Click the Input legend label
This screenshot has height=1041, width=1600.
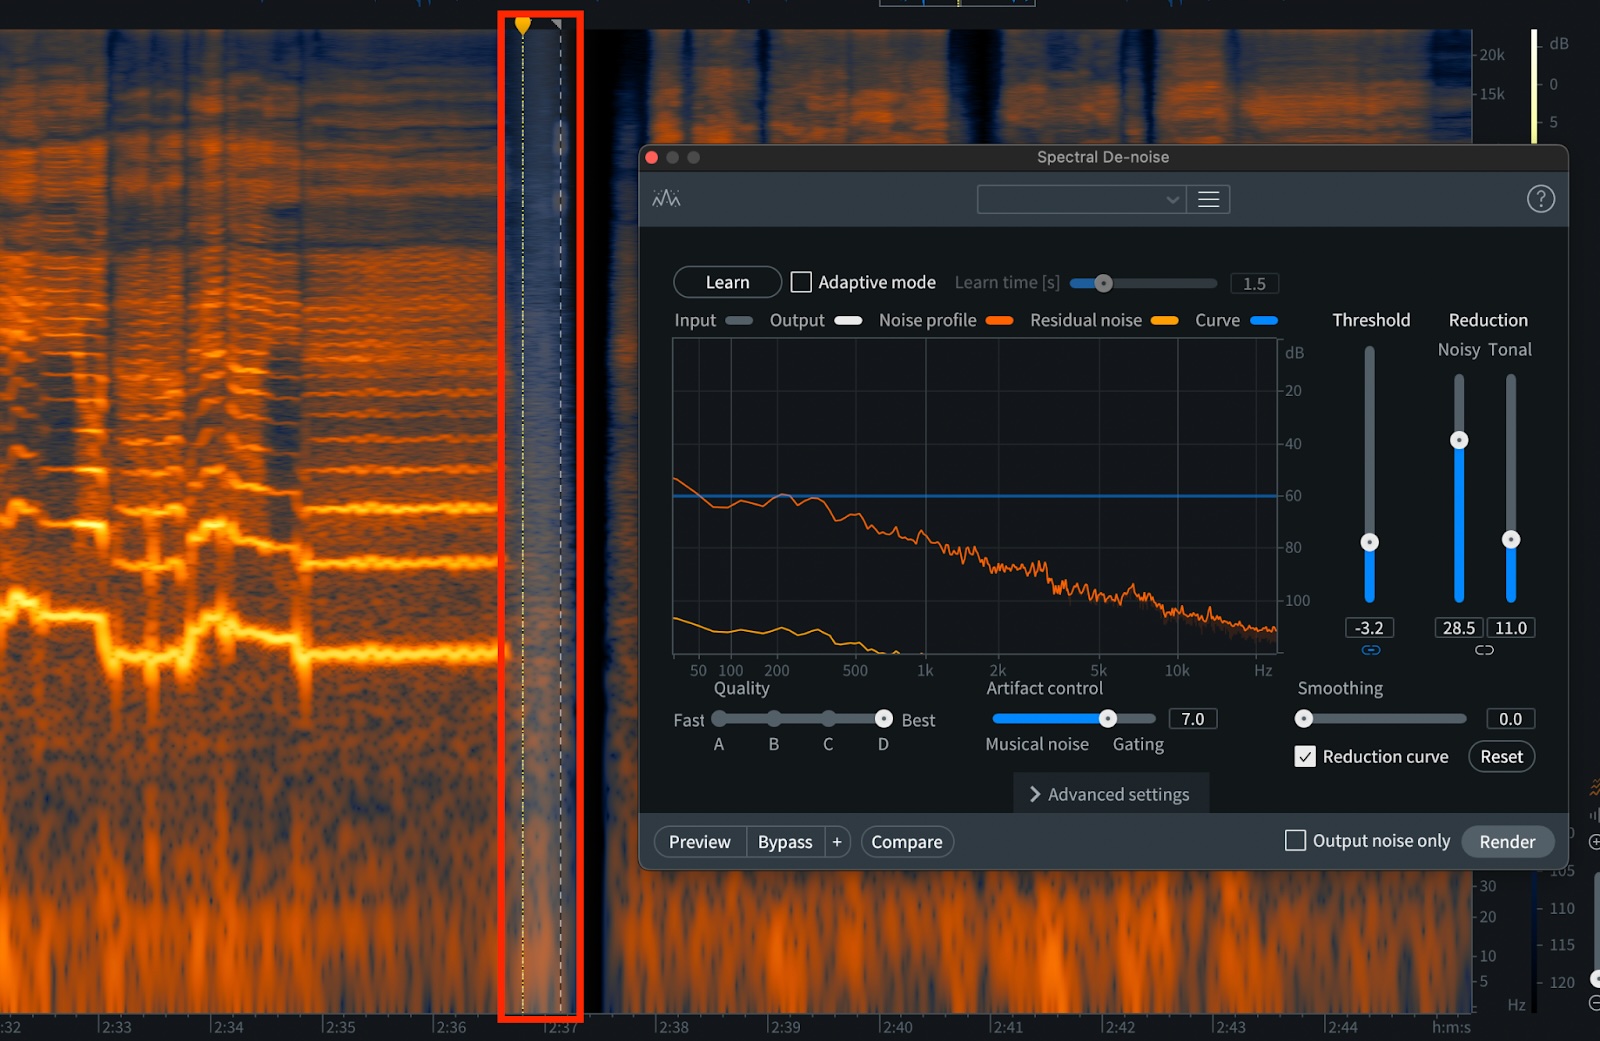click(695, 320)
